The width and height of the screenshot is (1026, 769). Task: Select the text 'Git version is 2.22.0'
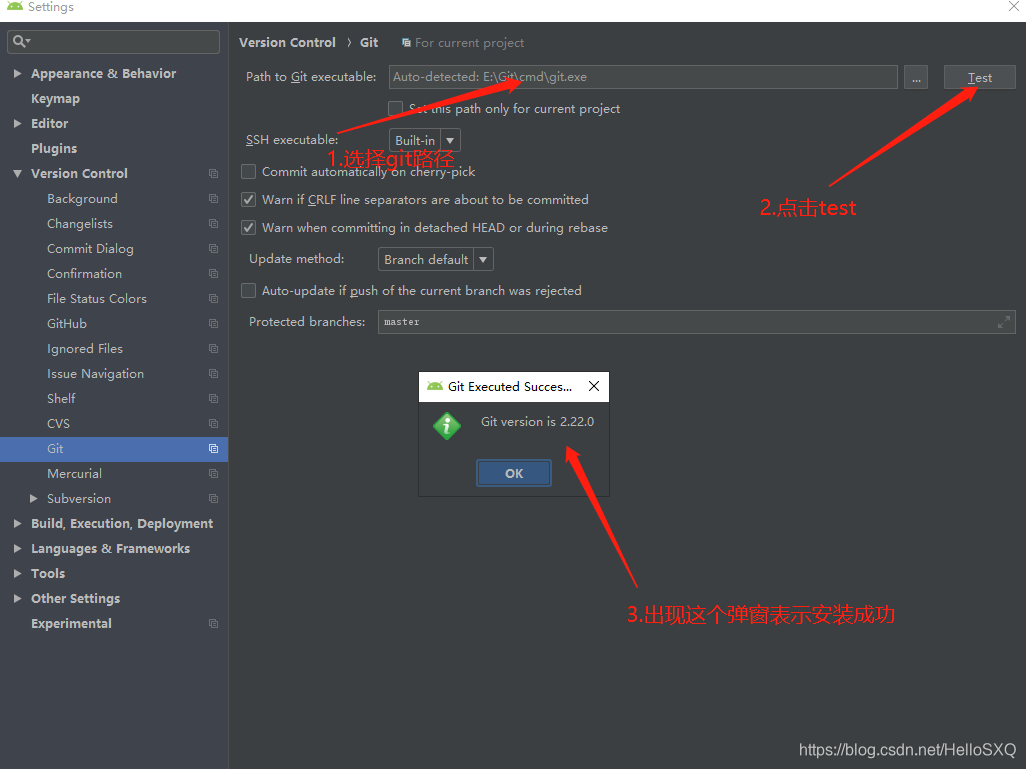tap(537, 422)
